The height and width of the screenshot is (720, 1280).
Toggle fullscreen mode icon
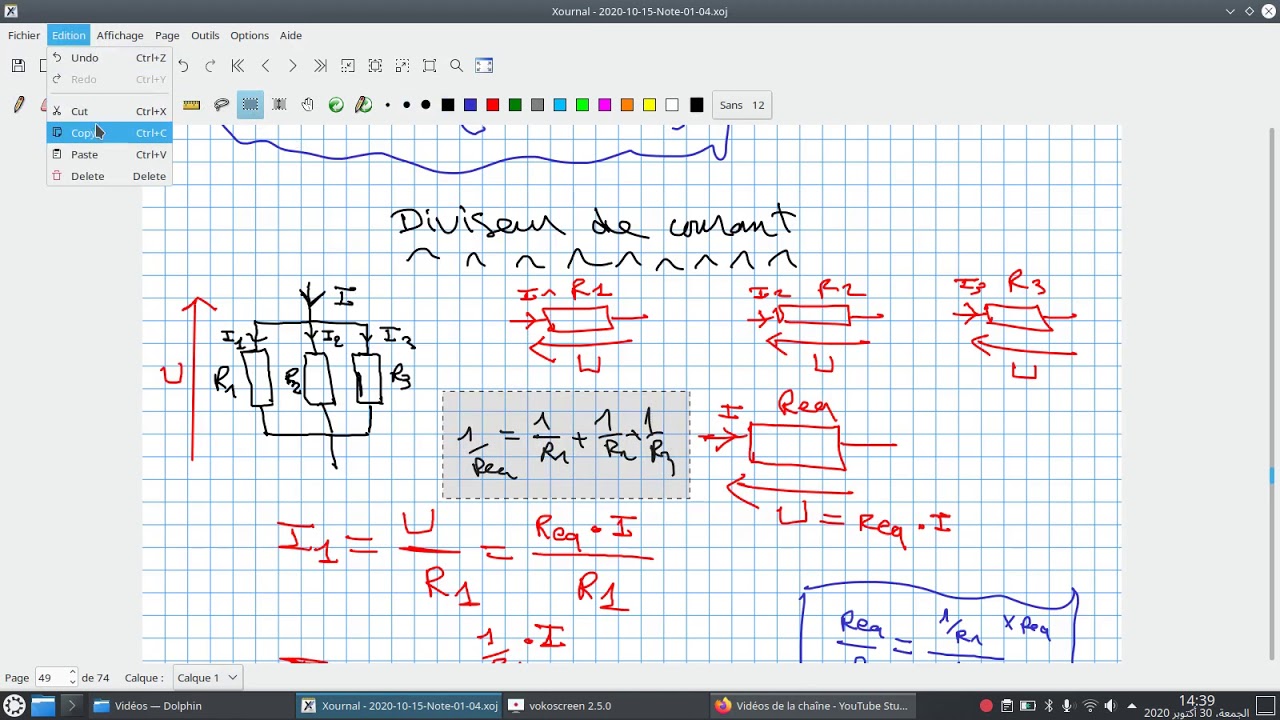(x=484, y=66)
